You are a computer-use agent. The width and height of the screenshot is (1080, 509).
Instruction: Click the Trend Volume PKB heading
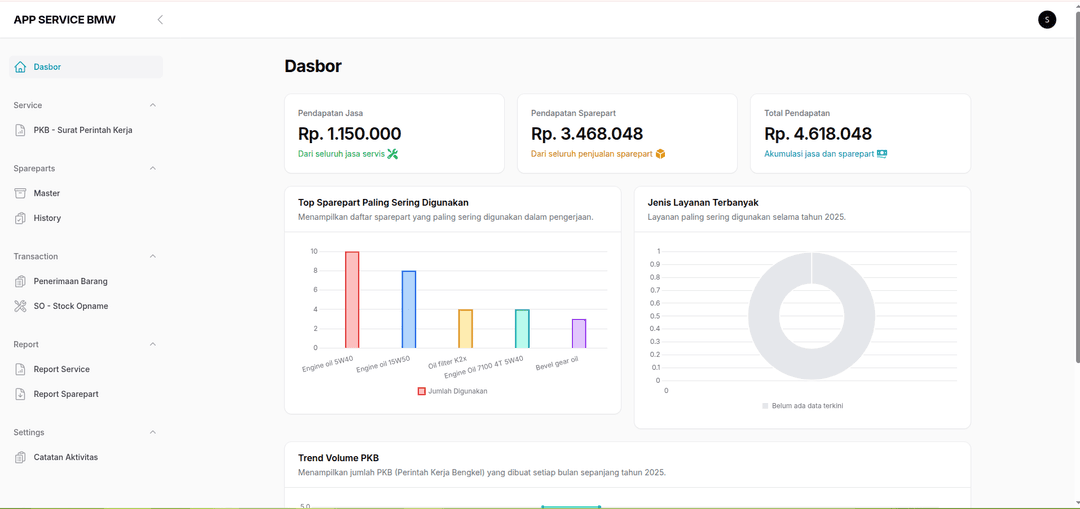click(338, 458)
